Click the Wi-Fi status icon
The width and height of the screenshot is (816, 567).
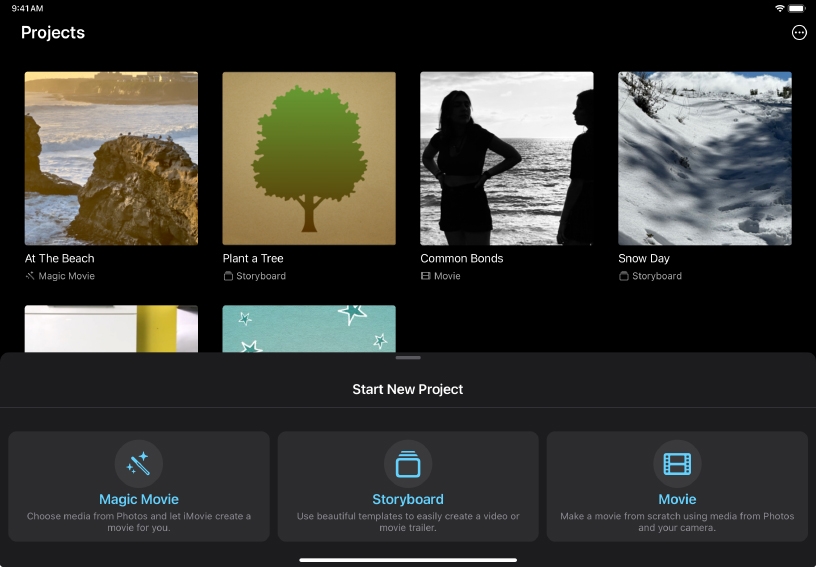coord(780,8)
